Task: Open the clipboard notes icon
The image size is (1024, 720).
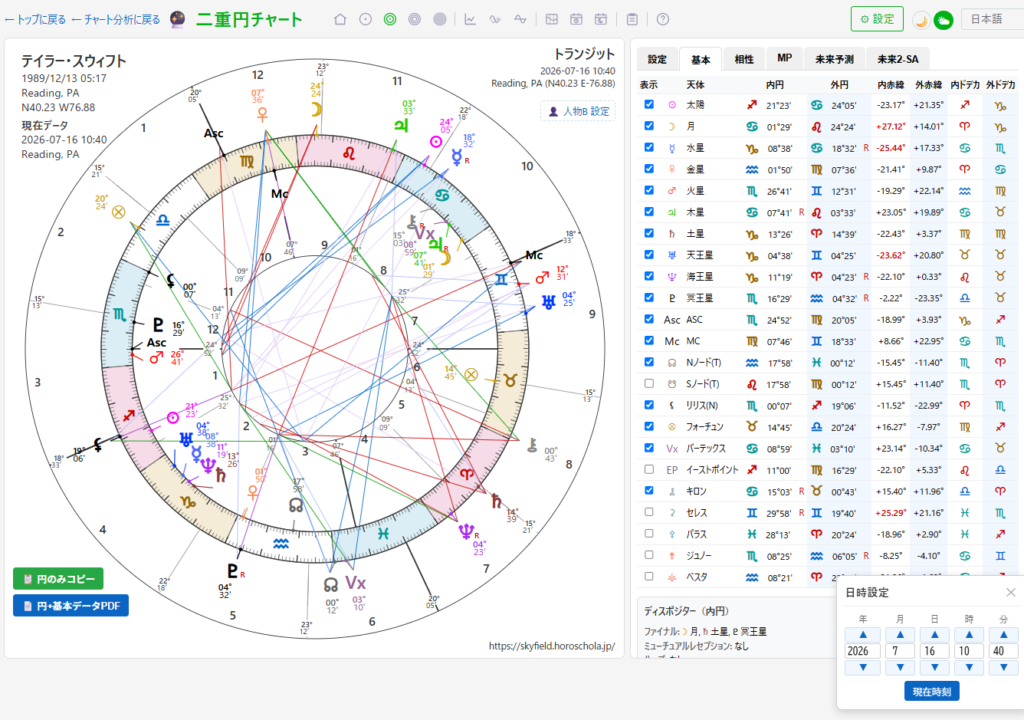Action: (632, 20)
